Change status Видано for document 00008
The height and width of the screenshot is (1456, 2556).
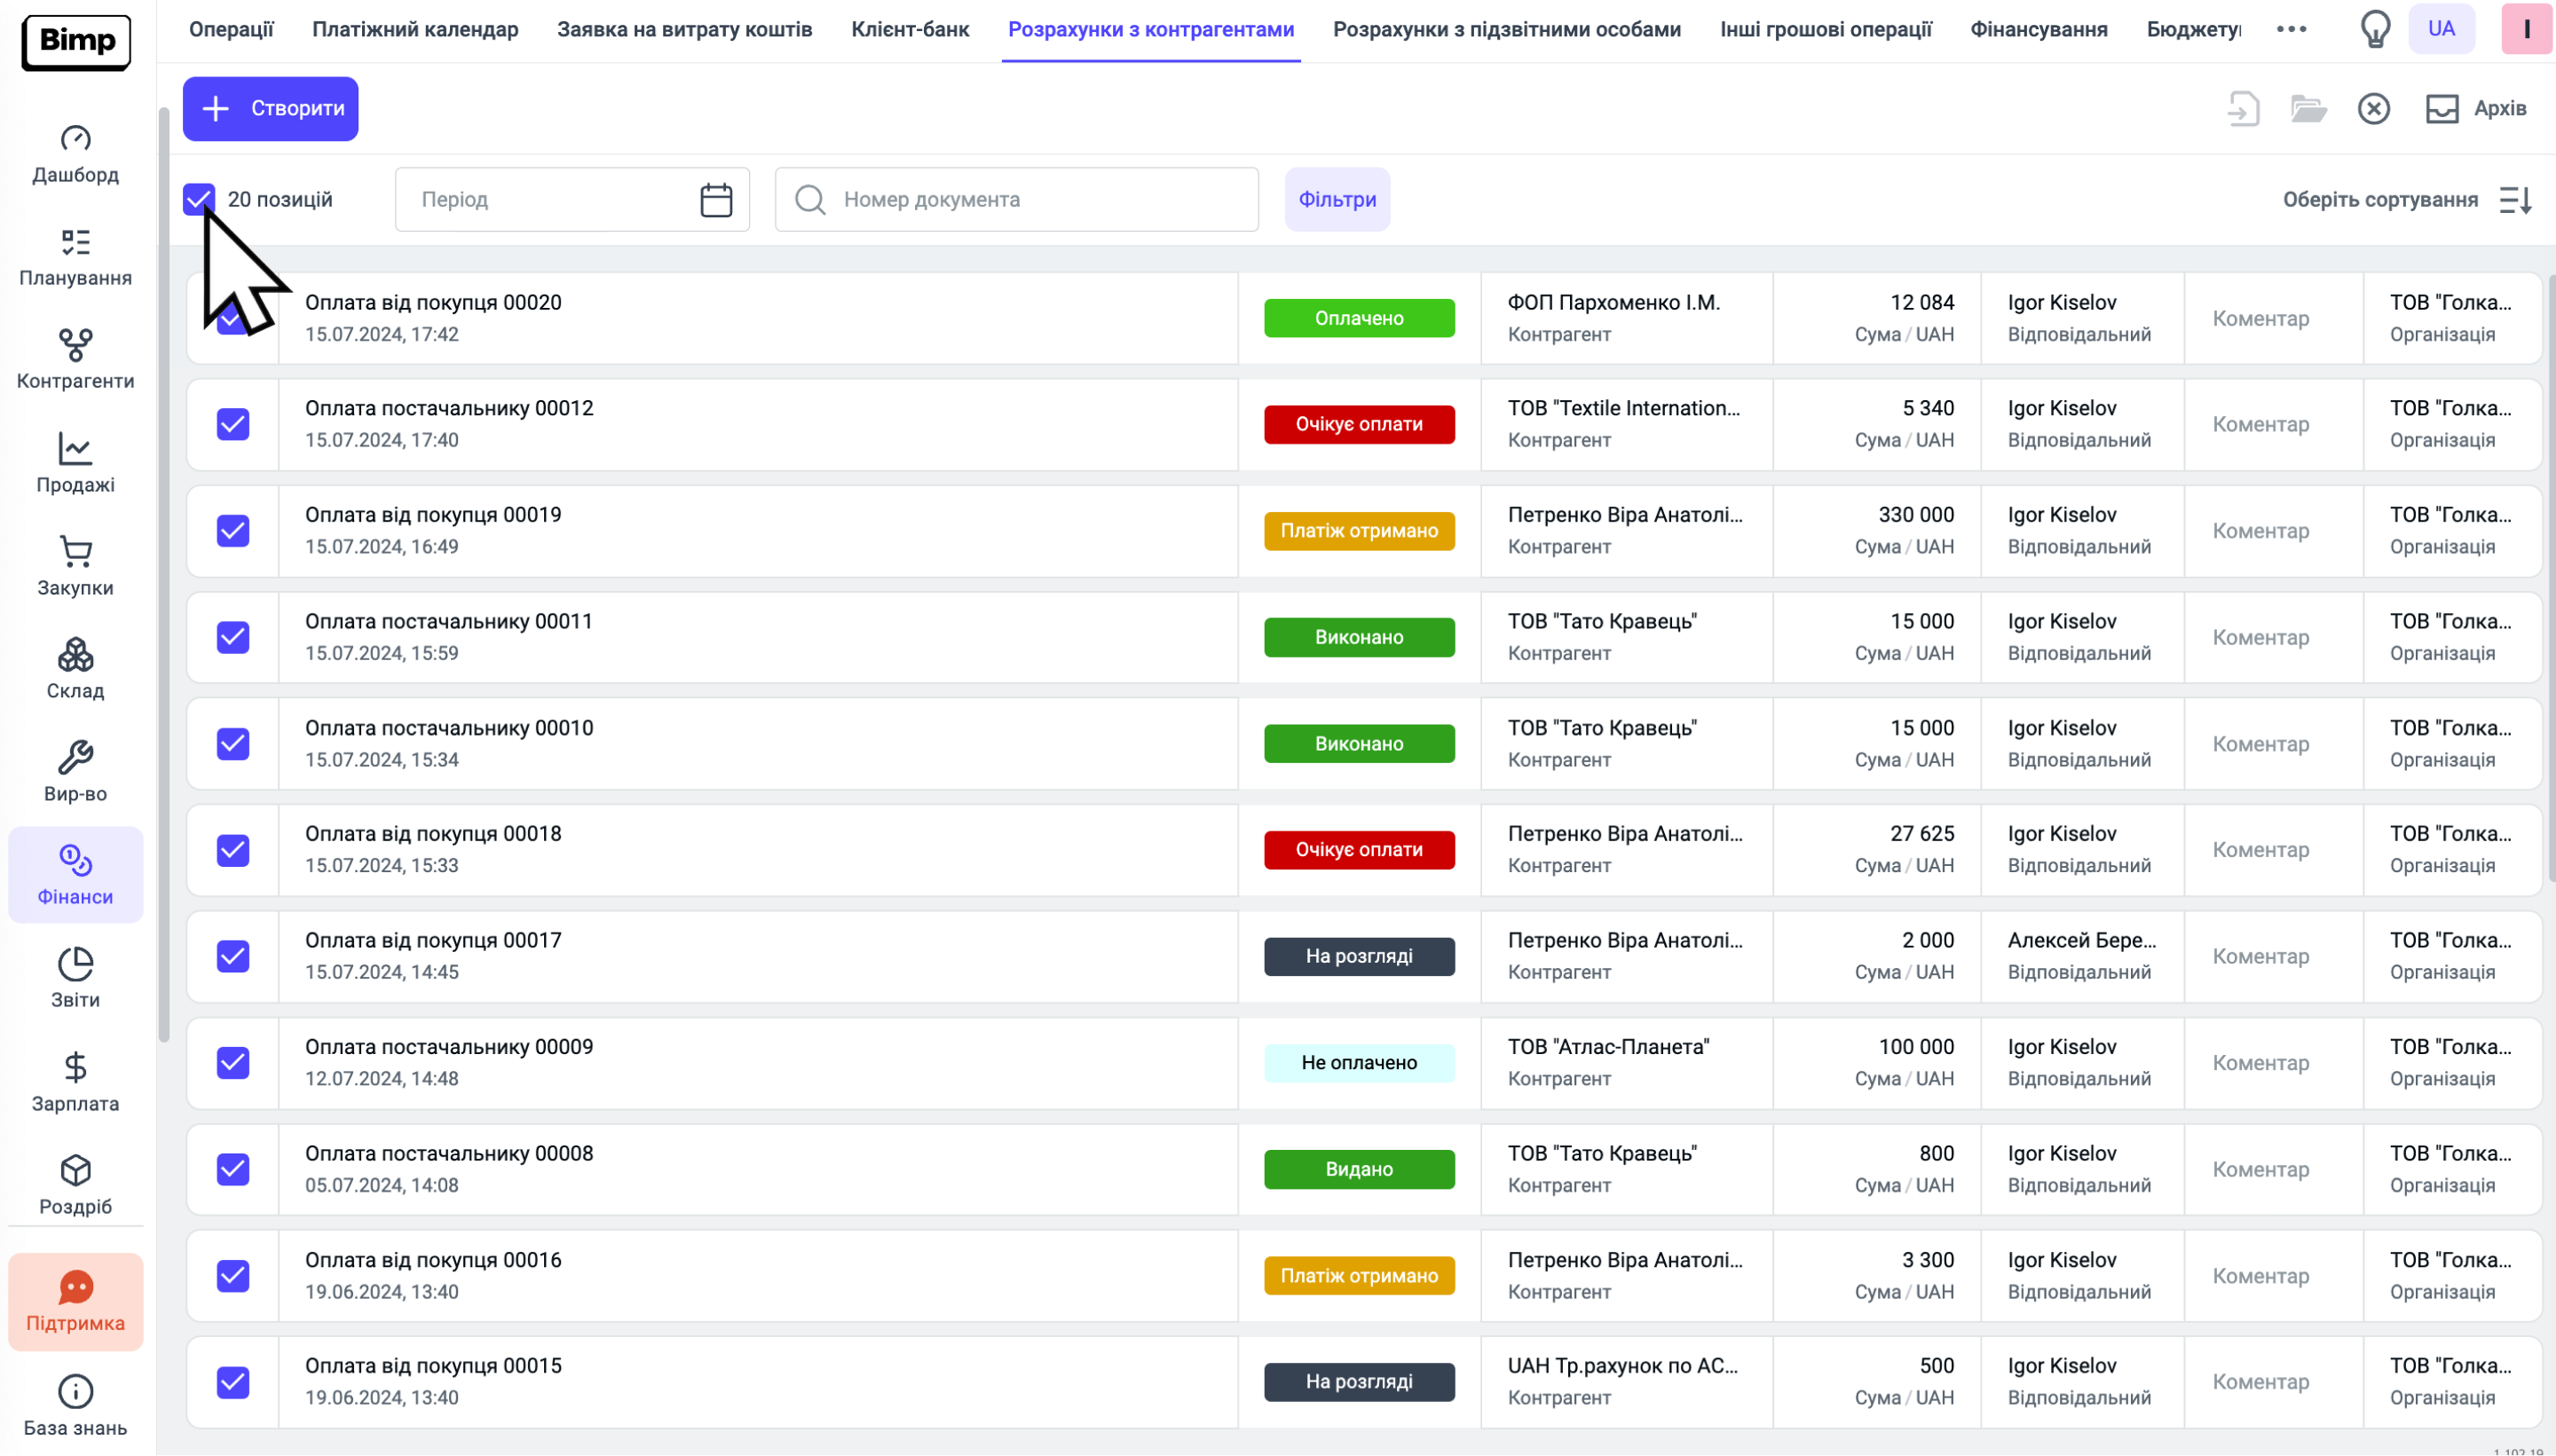(1359, 1169)
